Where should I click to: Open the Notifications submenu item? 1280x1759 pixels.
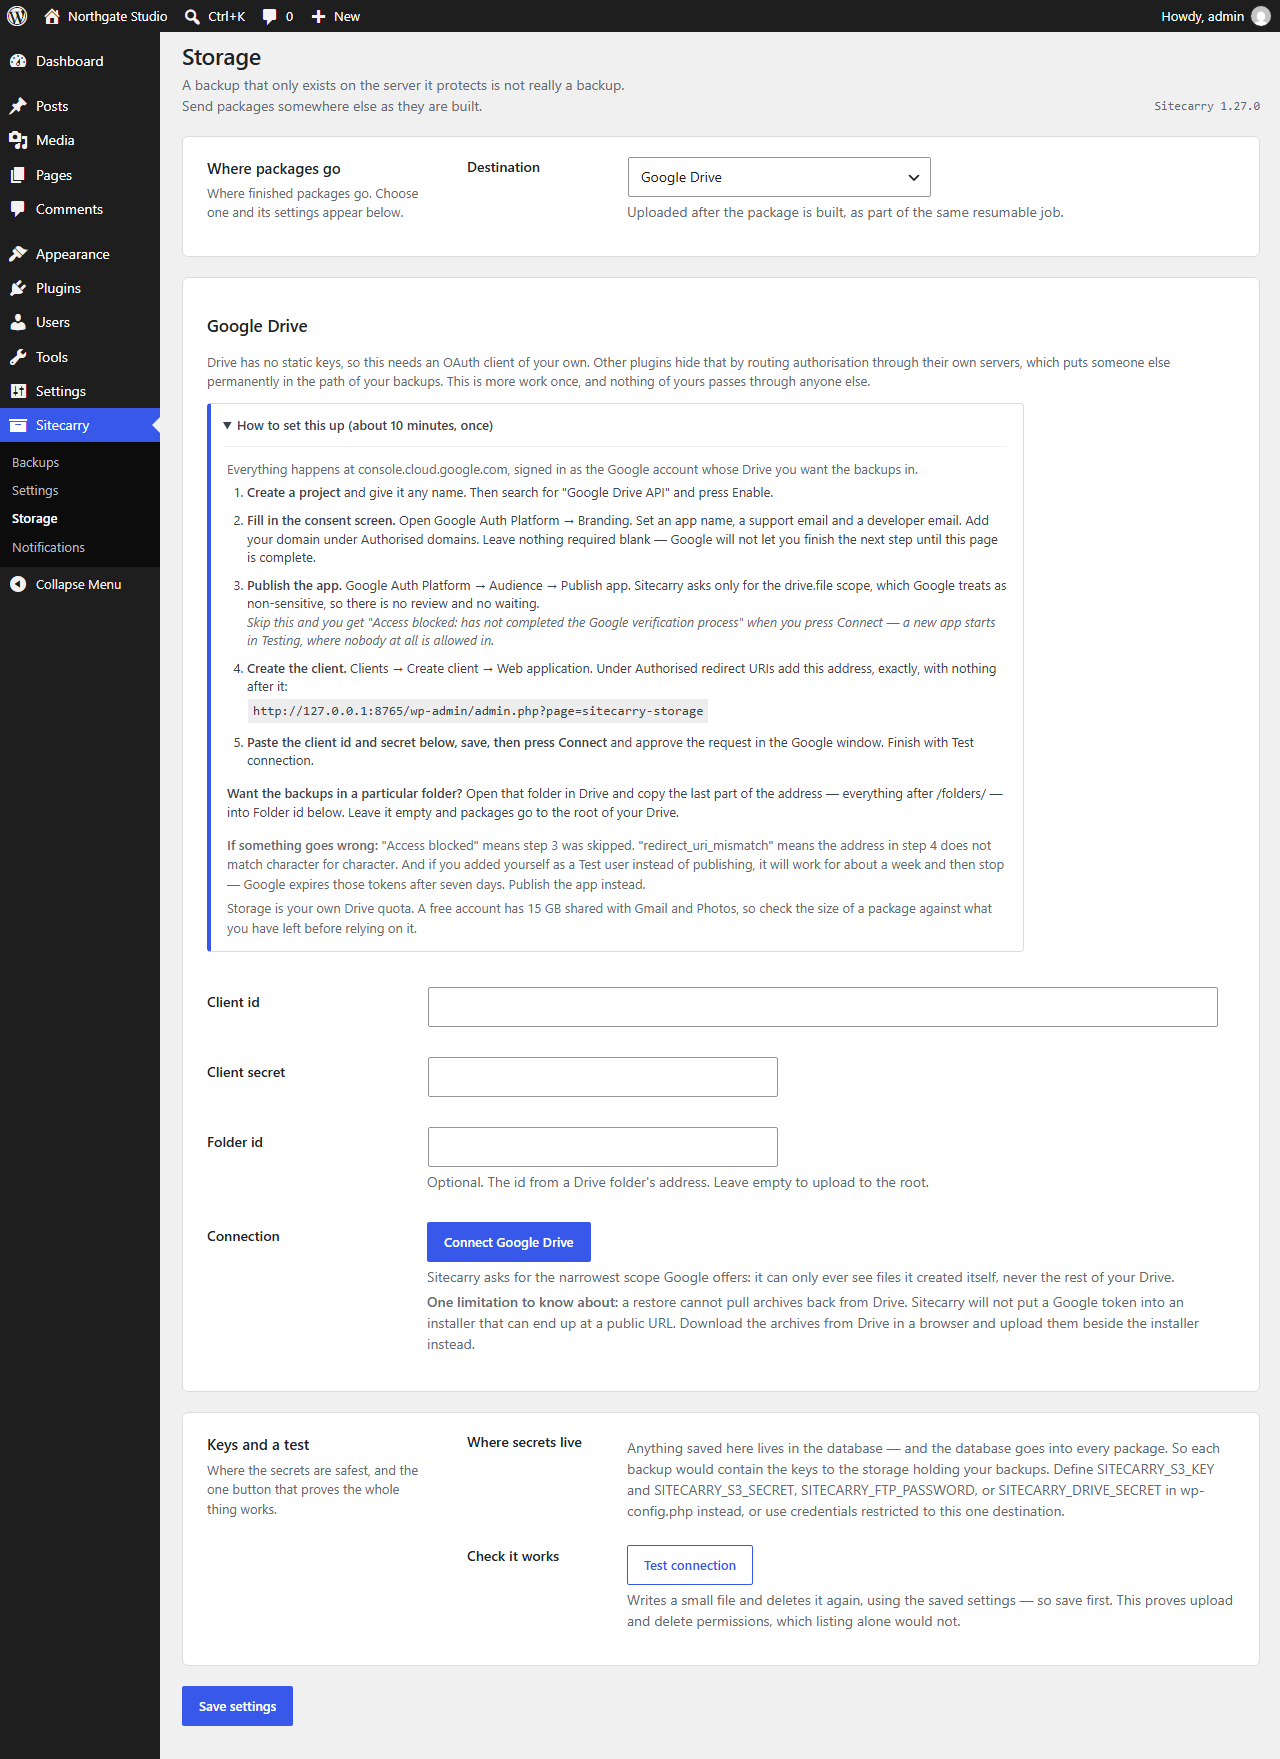tap(48, 547)
